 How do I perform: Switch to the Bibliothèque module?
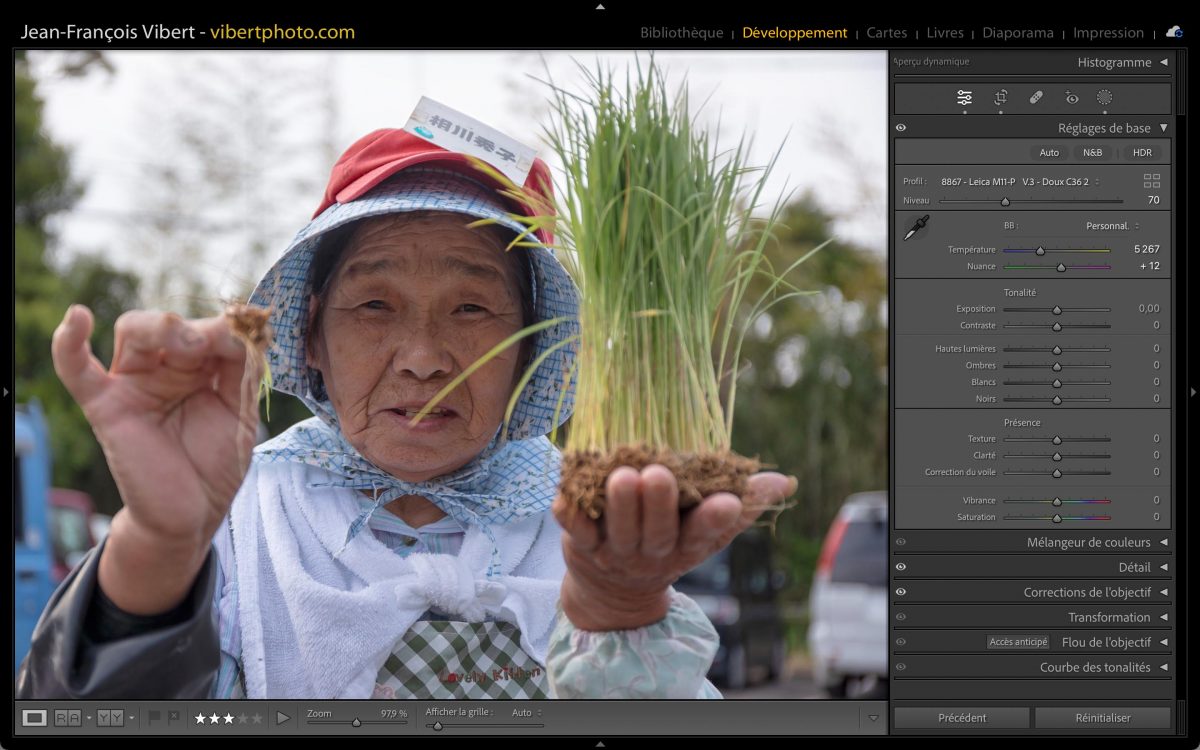(681, 32)
